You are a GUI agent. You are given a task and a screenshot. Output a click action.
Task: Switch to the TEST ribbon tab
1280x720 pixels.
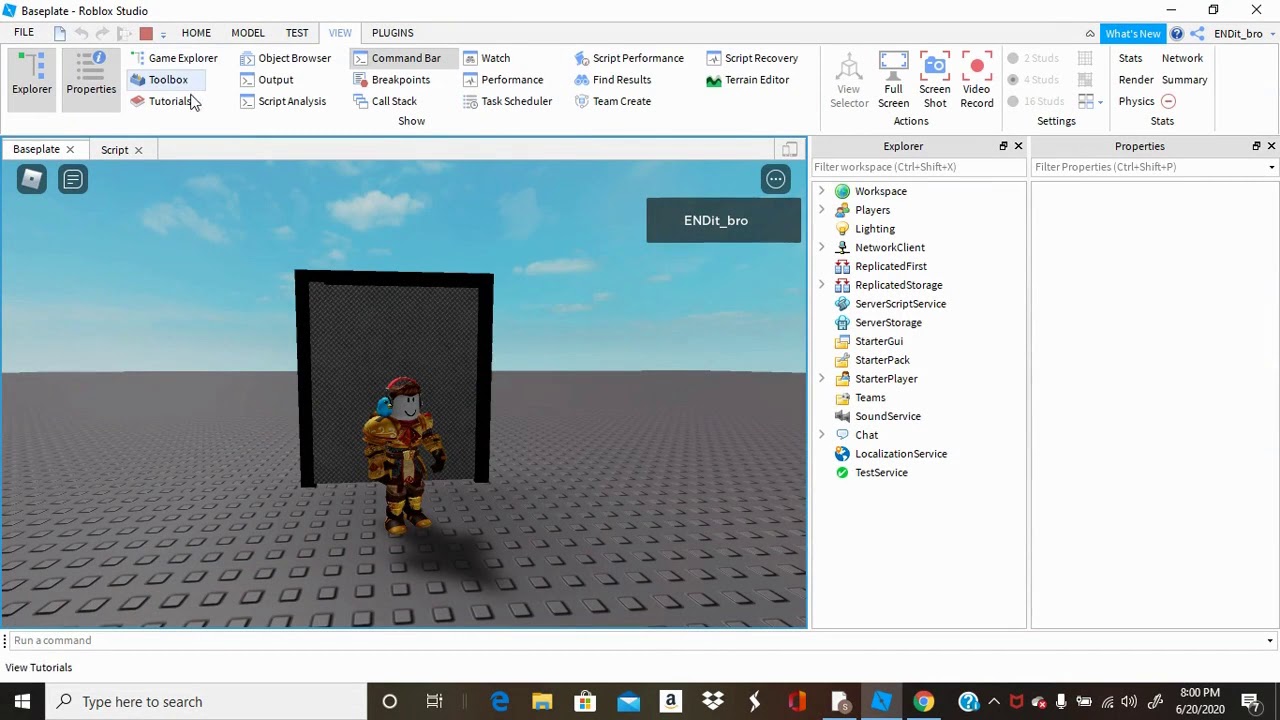(297, 33)
